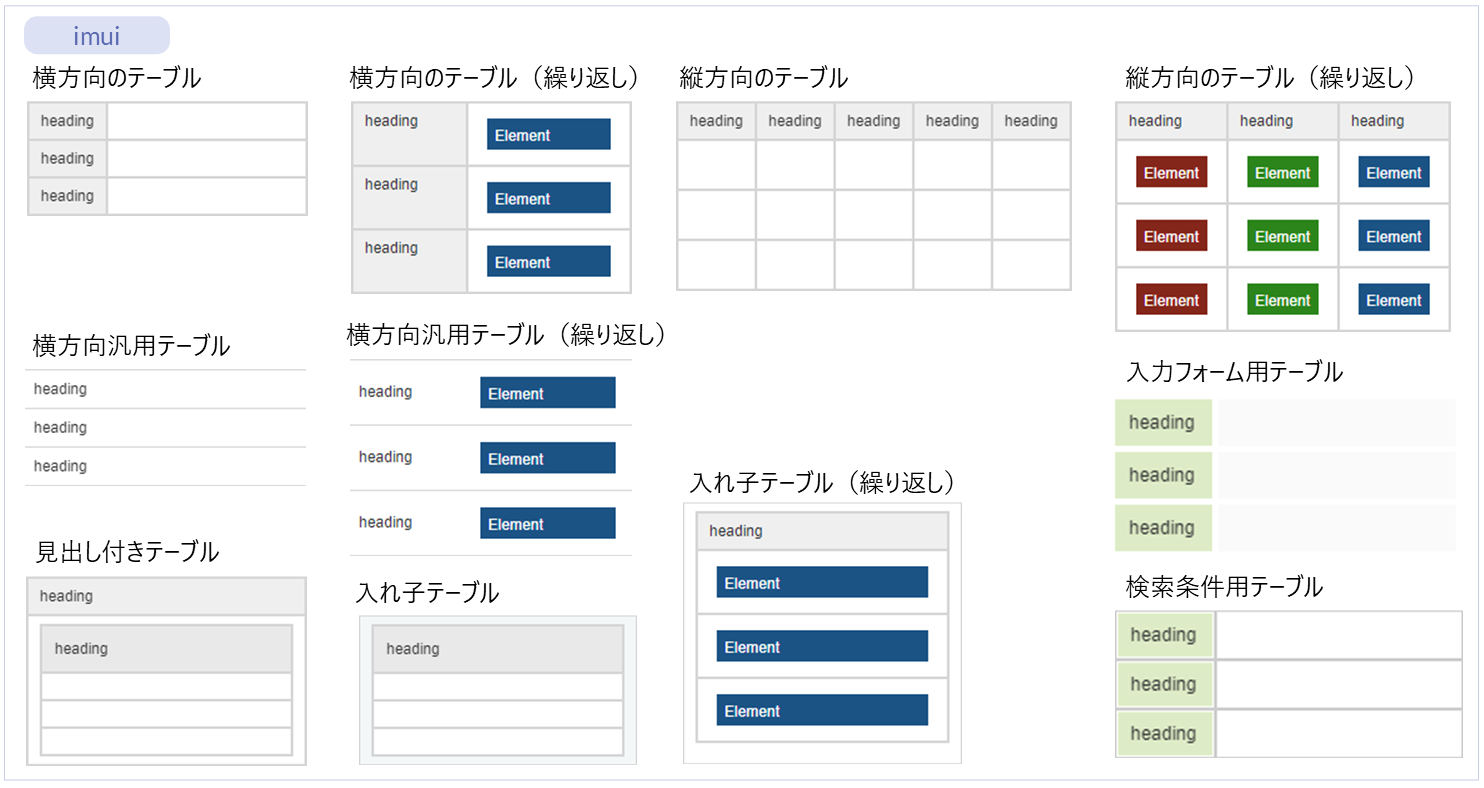Click the 入力フォーム用テーブル title text
This screenshot has height=788, width=1484.
(x=1234, y=372)
